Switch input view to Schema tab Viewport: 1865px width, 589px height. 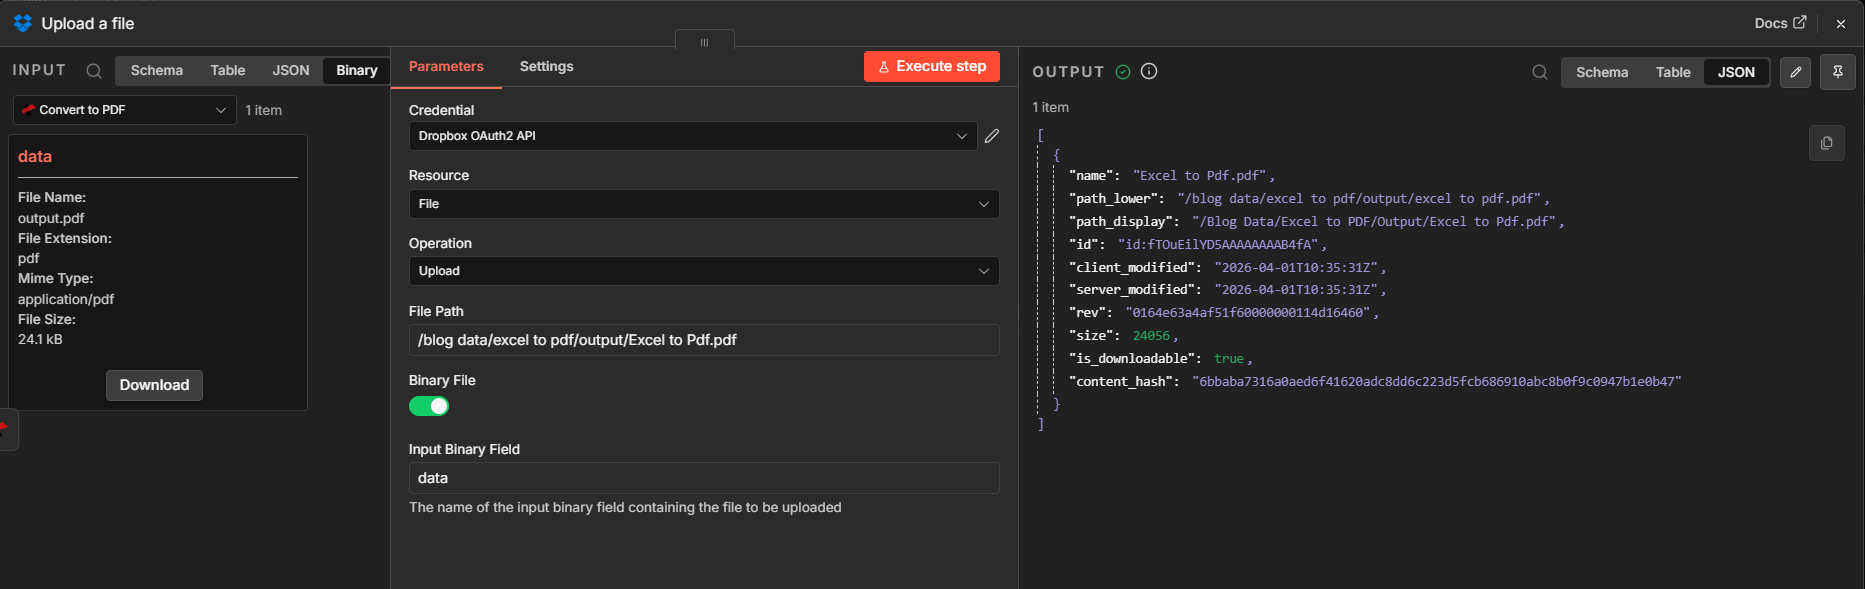point(156,70)
